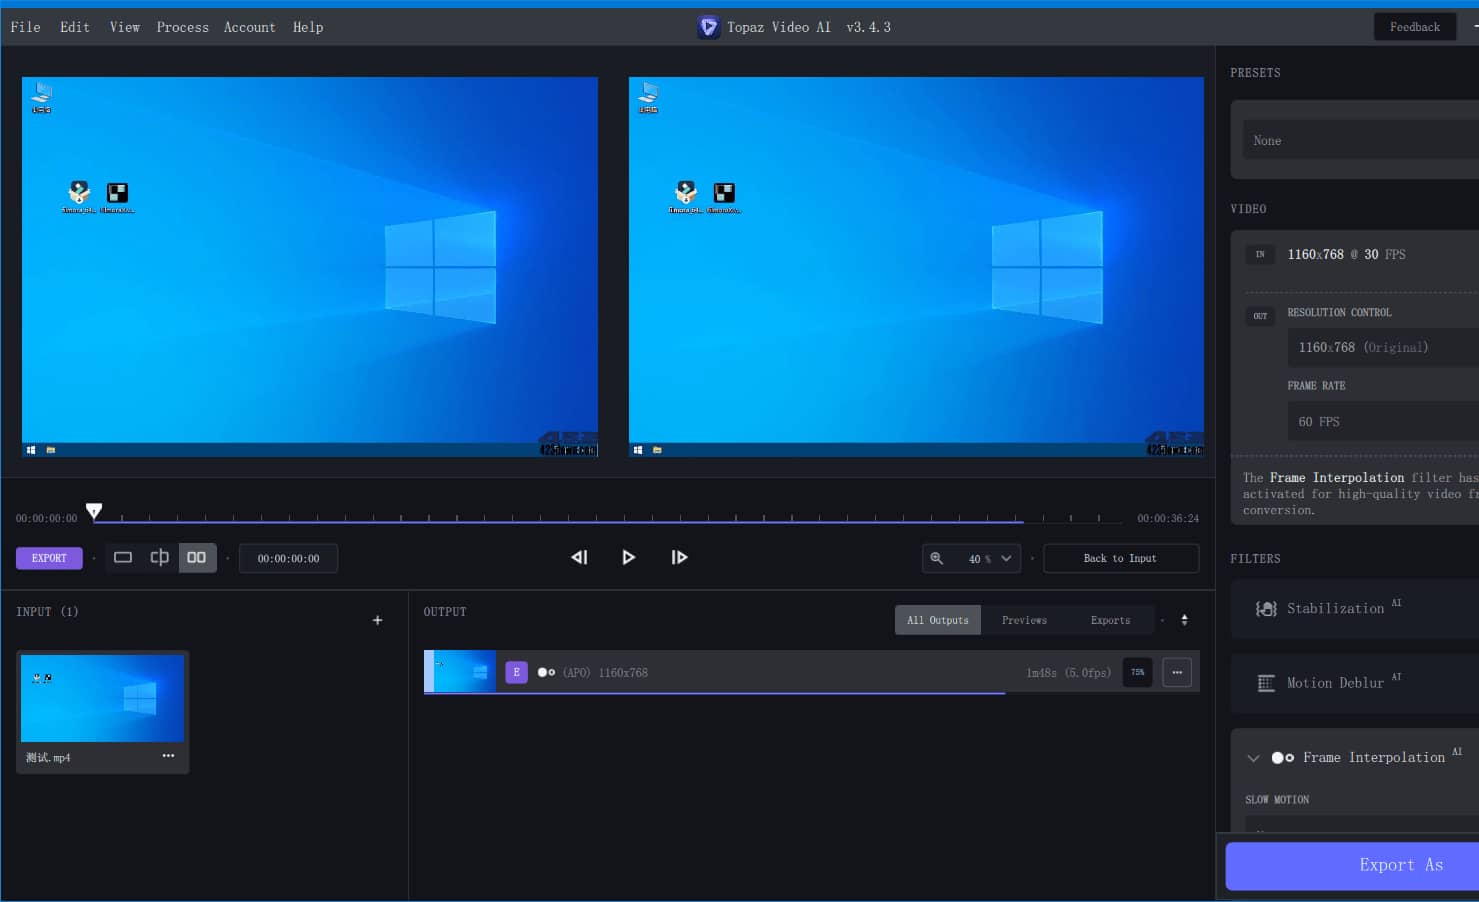Viewport: 1479px width, 902px height.
Task: Play the video preview
Action: (628, 558)
